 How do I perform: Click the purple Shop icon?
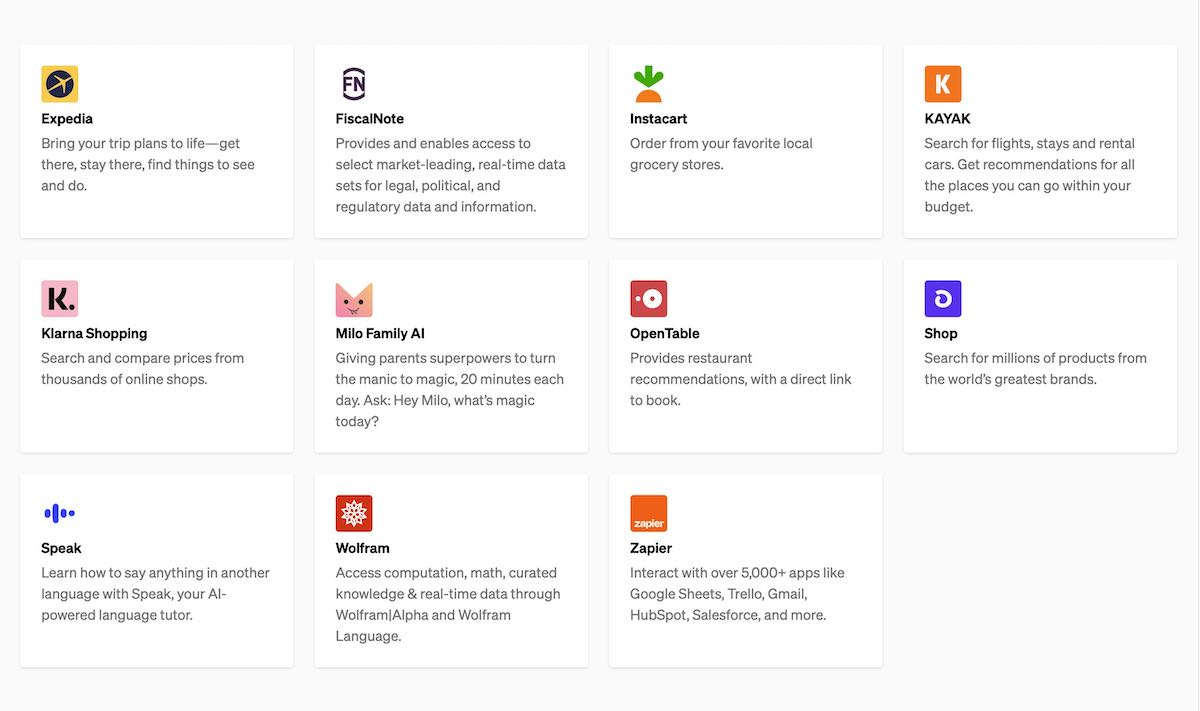(x=942, y=299)
